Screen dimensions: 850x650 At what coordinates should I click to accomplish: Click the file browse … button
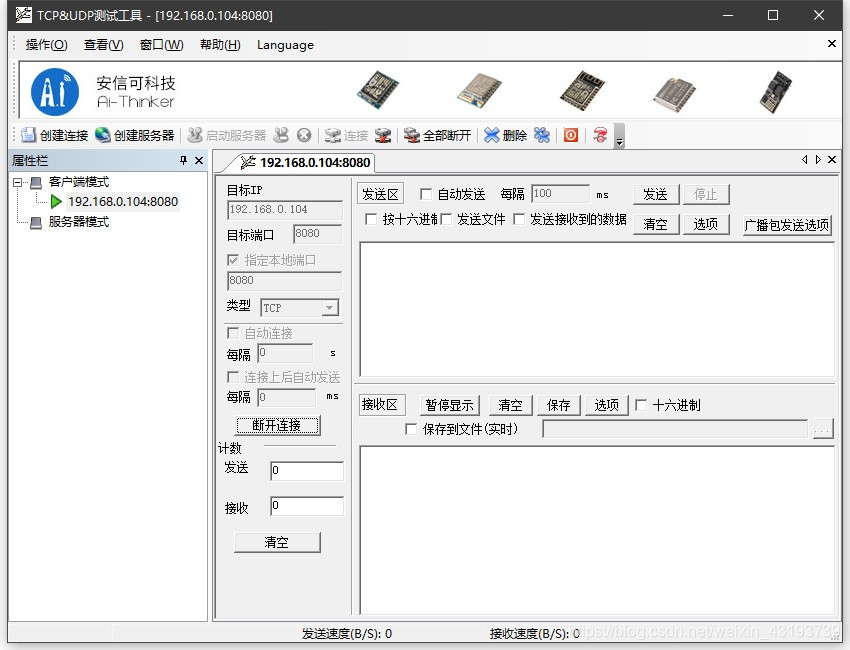(x=822, y=430)
